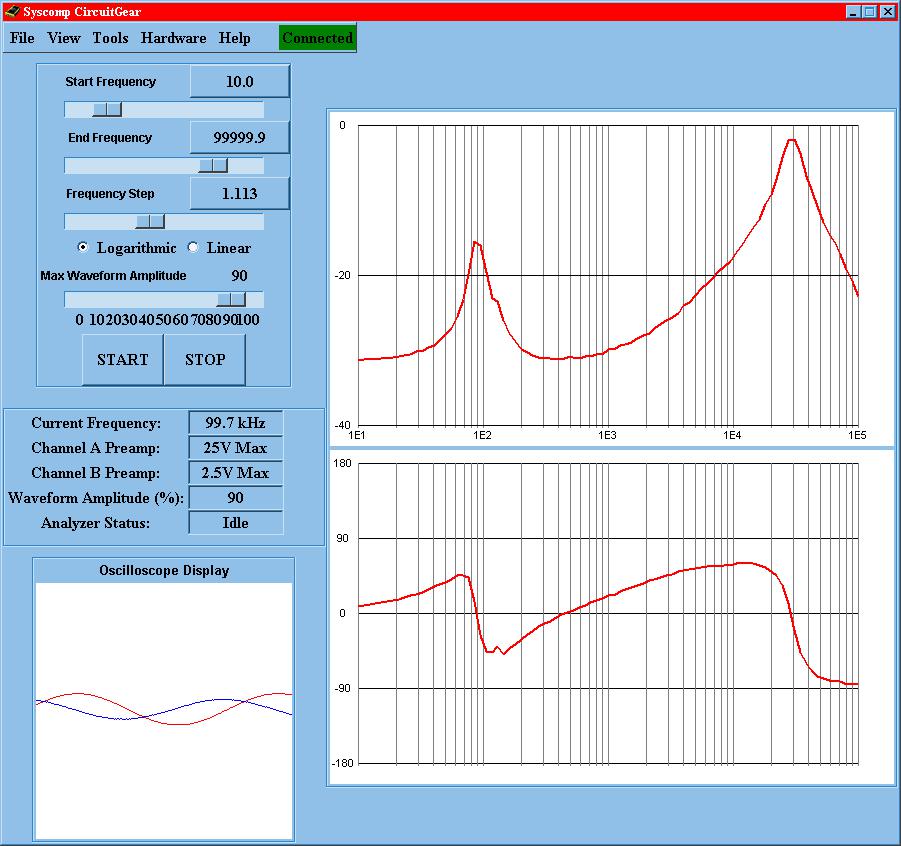
Task: Click the Syscomp CircuitGear title bar icon
Action: (x=11, y=12)
